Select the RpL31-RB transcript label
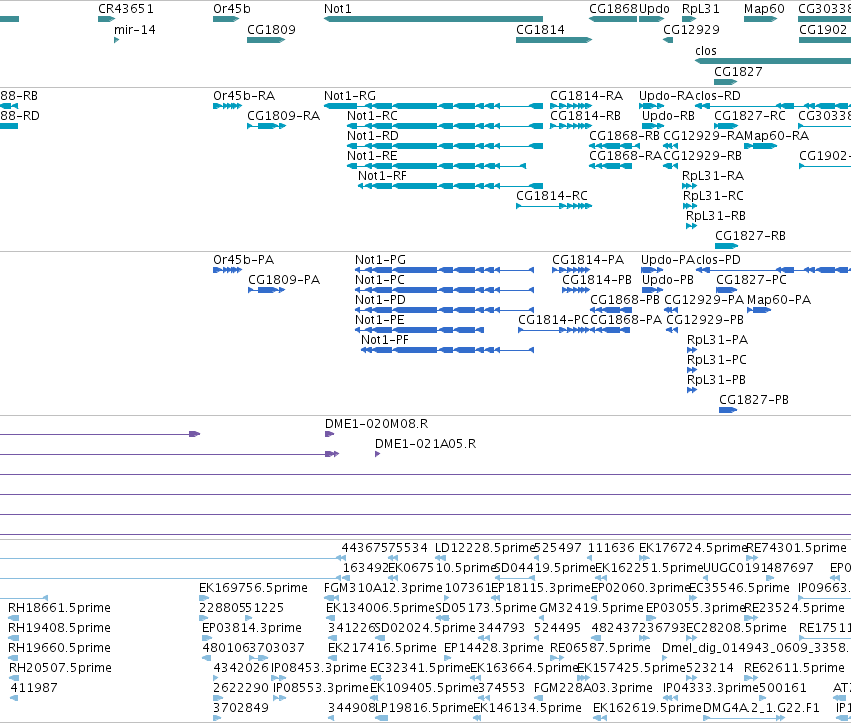Viewport: 851px width, 723px height. coord(716,216)
